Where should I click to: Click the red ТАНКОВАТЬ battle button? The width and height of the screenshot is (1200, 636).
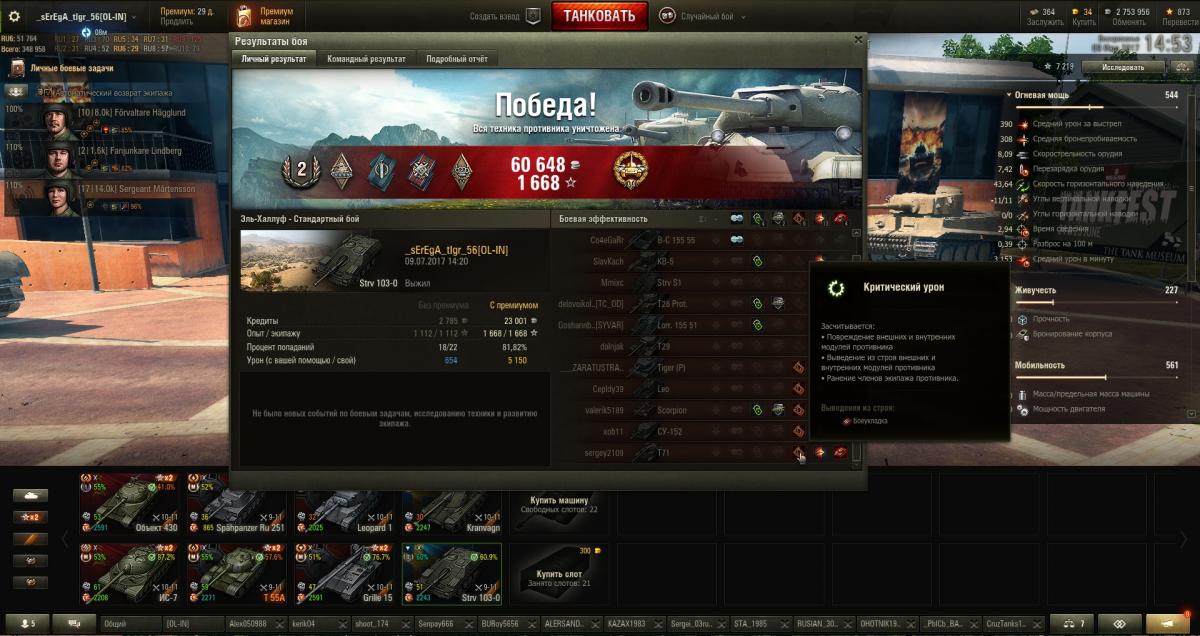[599, 16]
